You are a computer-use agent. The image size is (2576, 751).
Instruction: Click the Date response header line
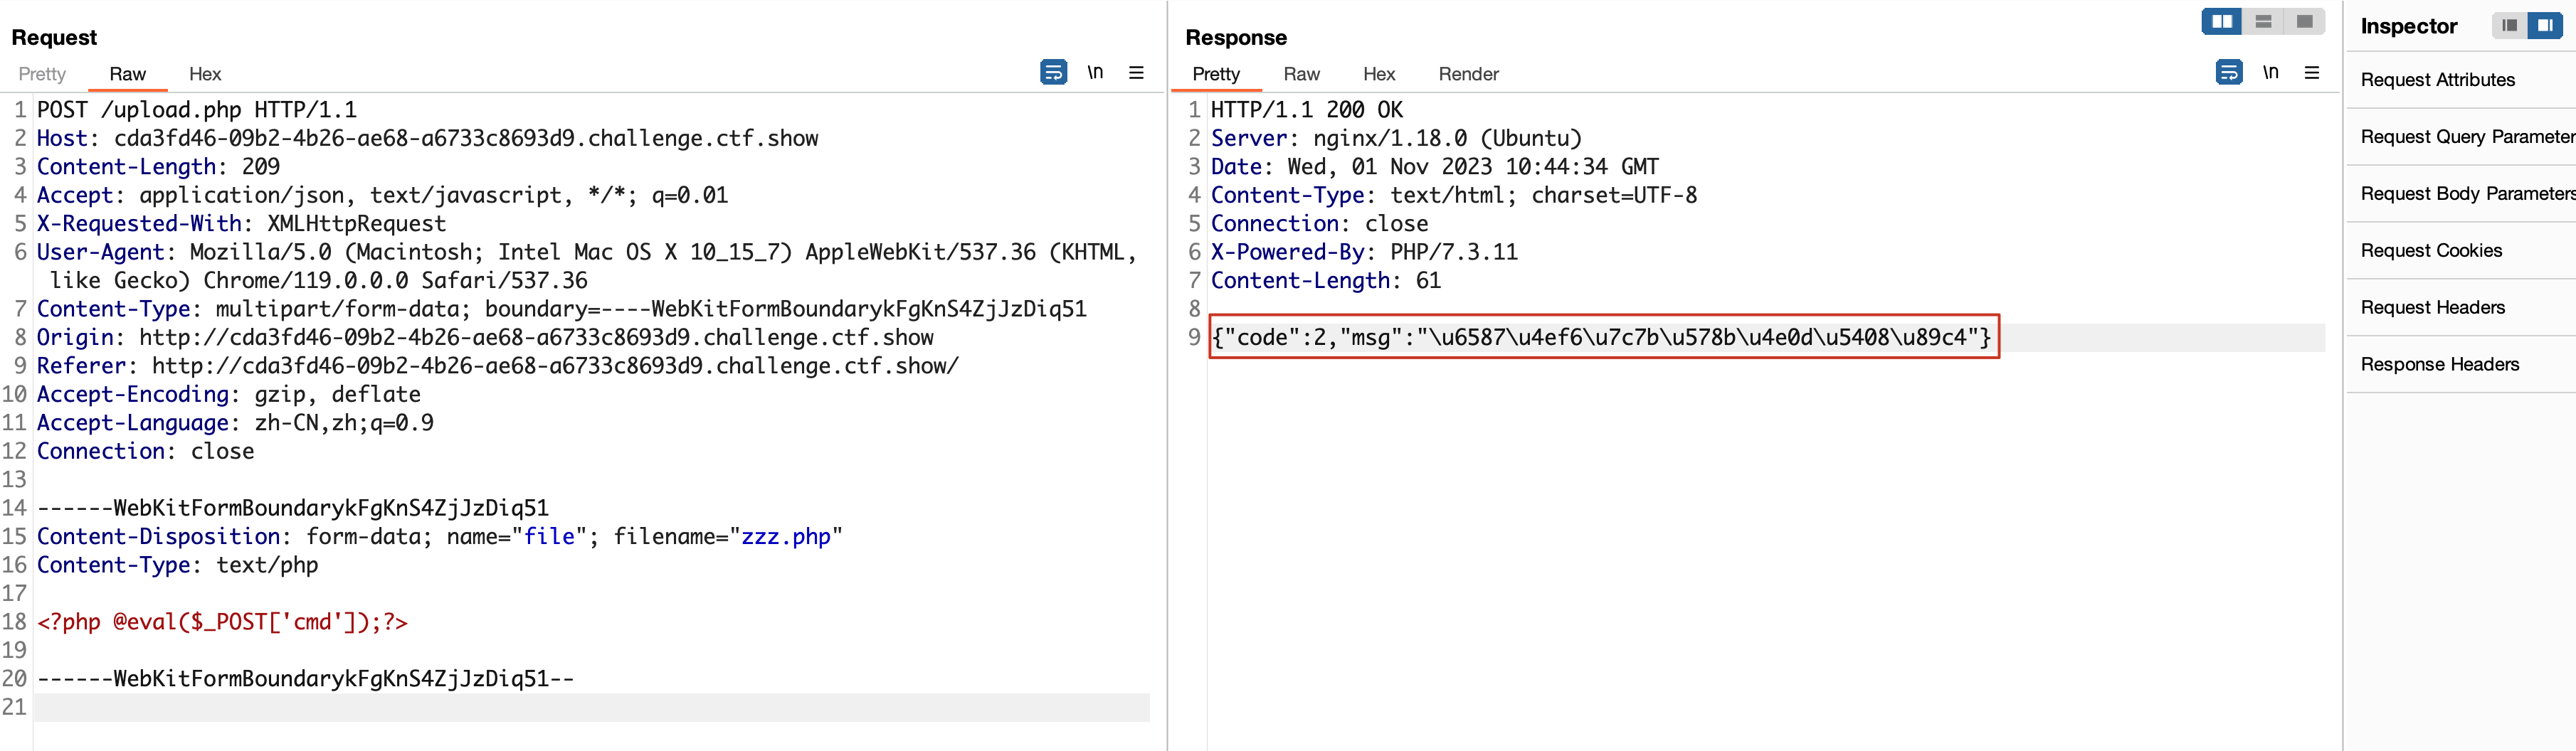1435,167
